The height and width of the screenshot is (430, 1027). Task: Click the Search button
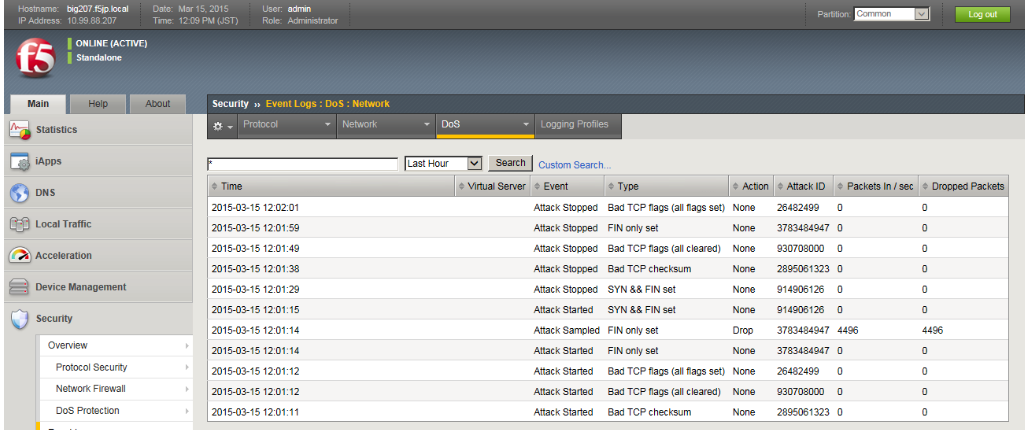(x=510, y=163)
